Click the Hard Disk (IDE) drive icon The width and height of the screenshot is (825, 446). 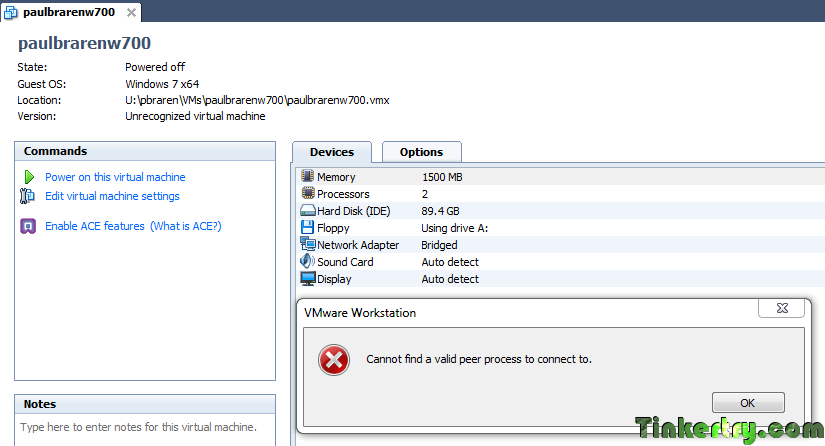[x=308, y=211]
